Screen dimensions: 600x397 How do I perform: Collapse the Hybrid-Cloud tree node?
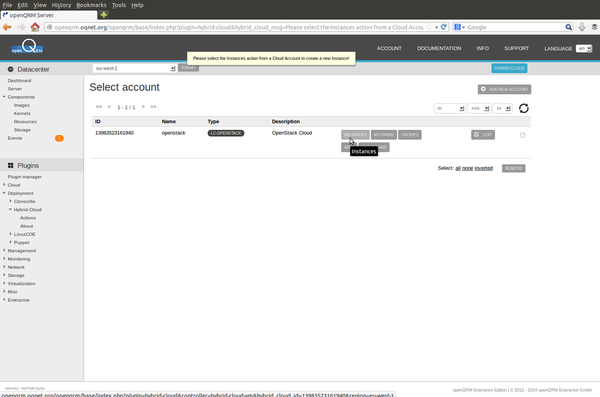pyautogui.click(x=11, y=209)
